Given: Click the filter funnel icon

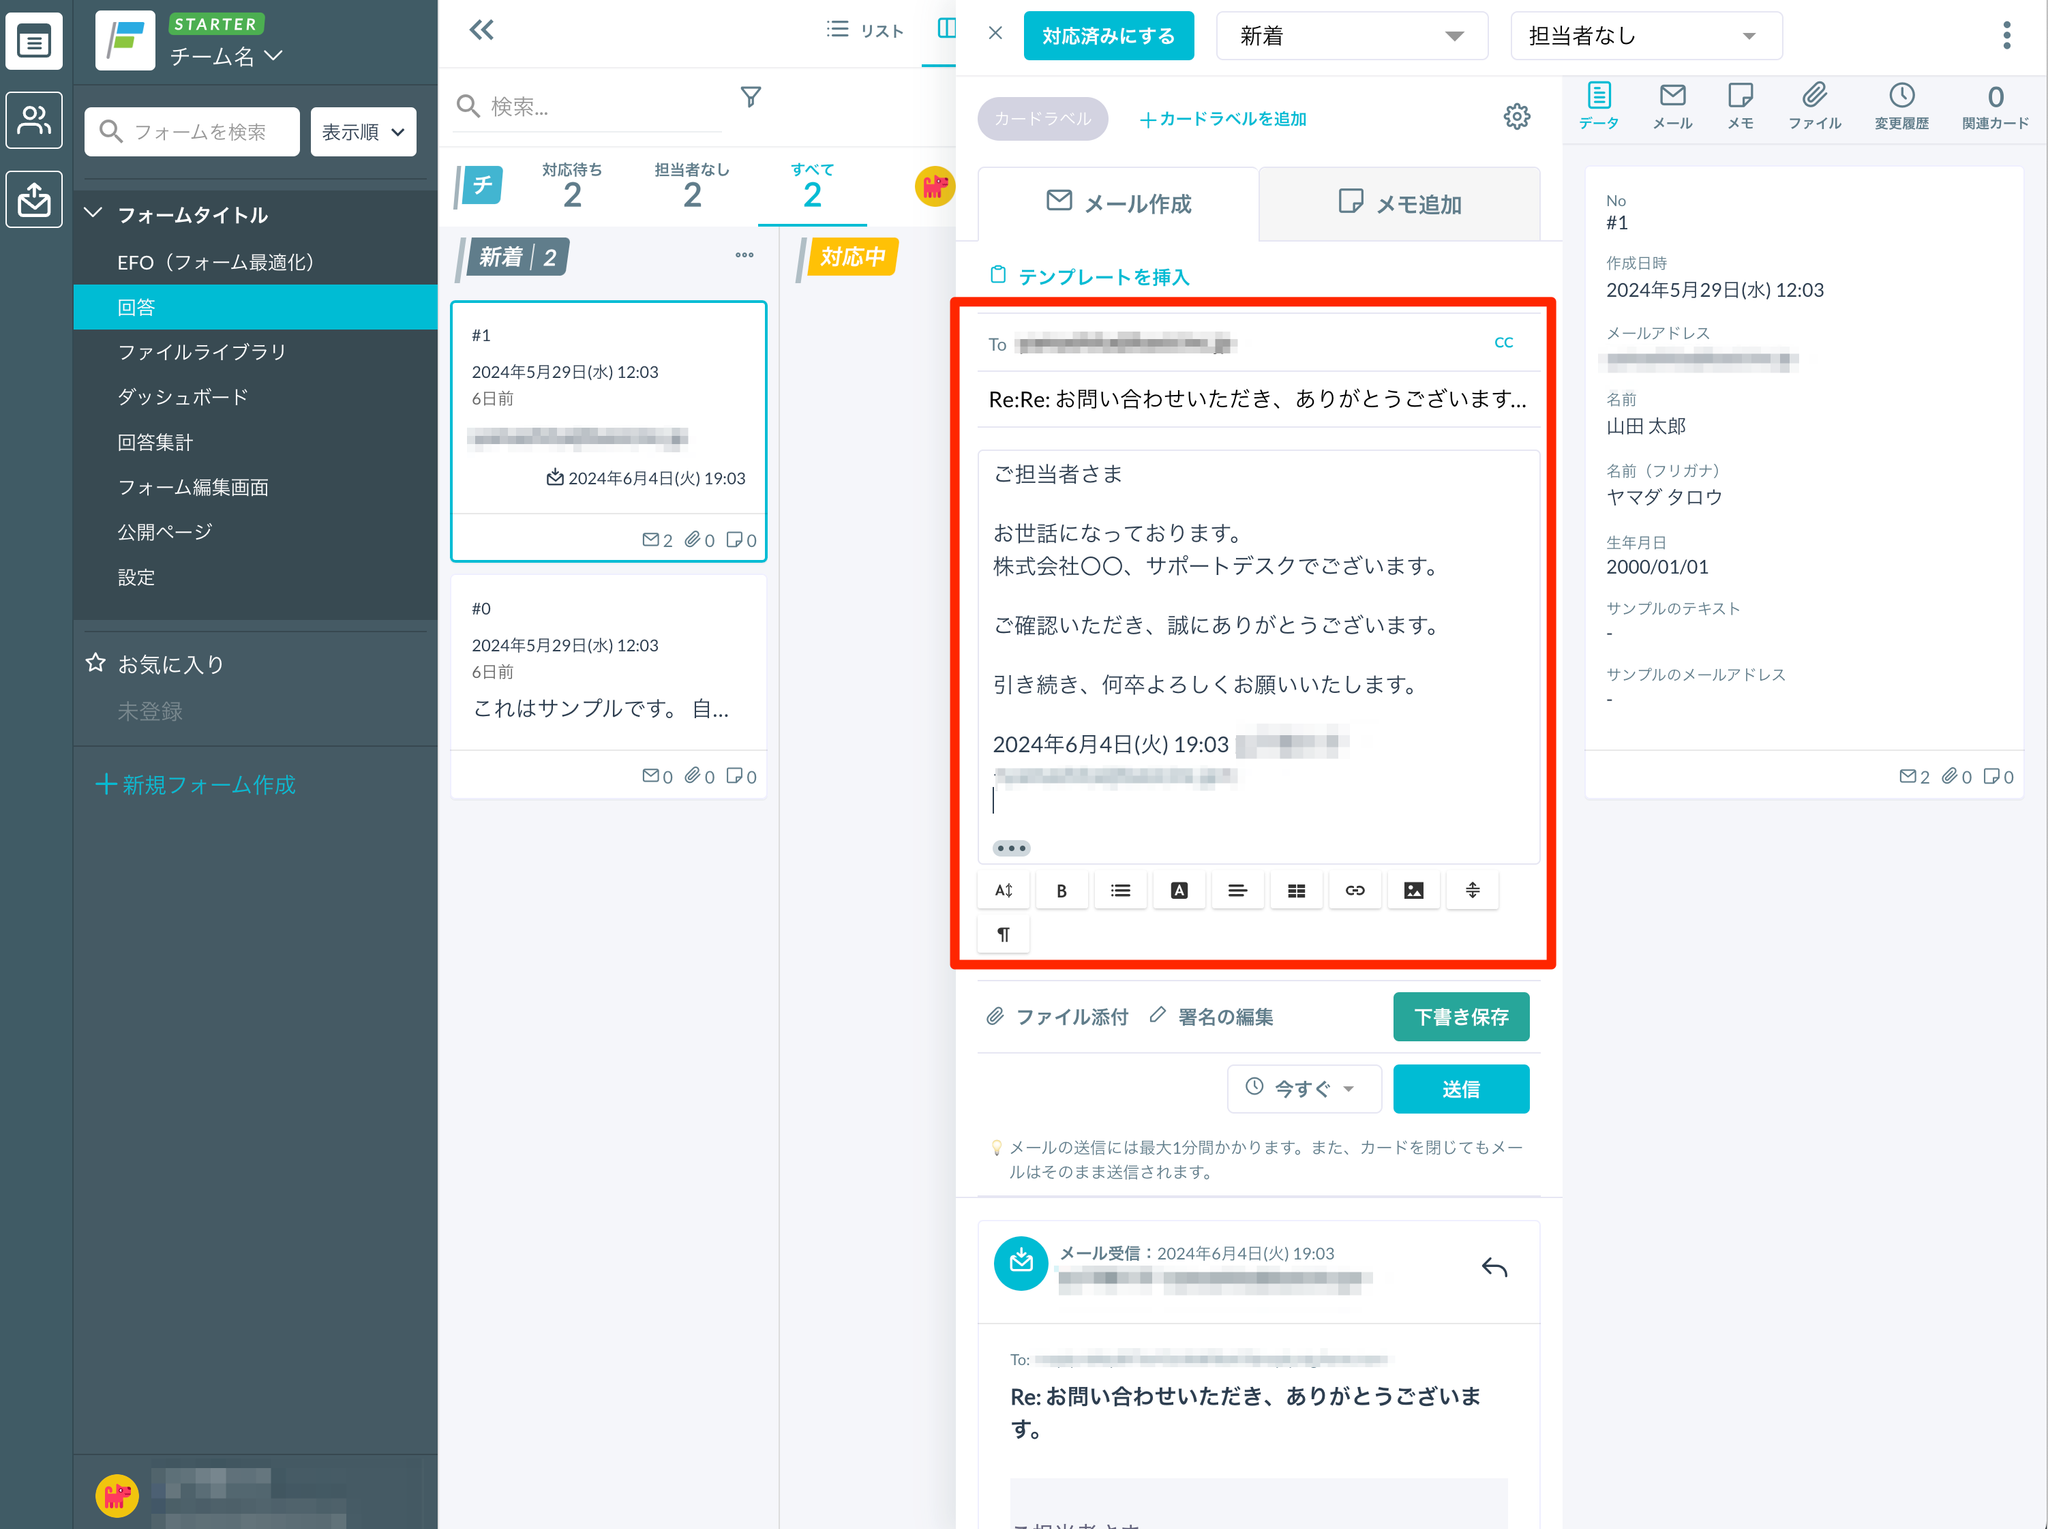Looking at the screenshot, I should pos(750,97).
